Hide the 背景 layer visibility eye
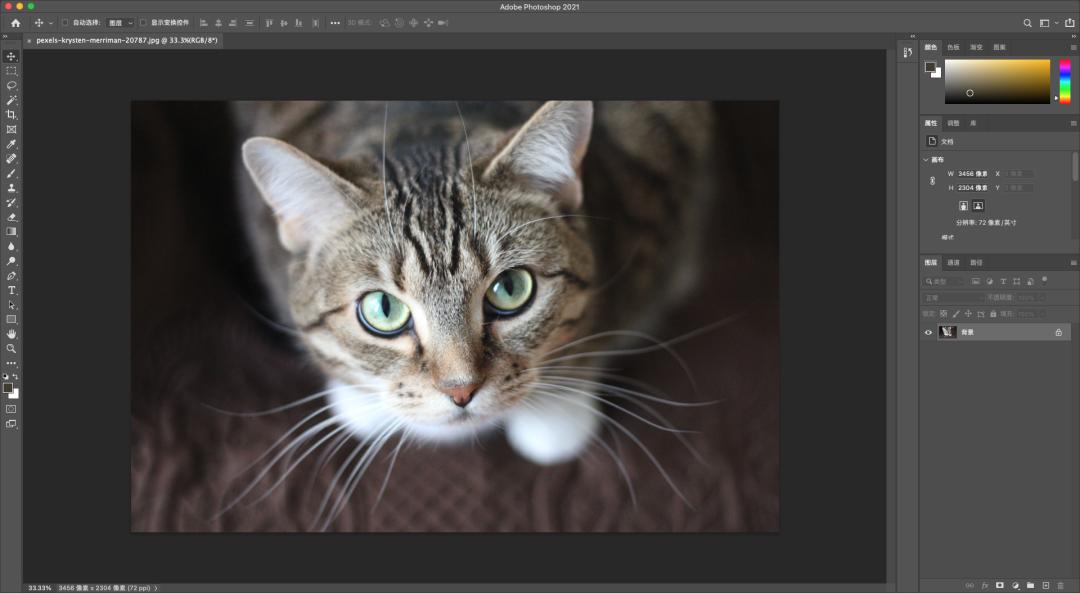This screenshot has height=593, width=1080. click(929, 331)
